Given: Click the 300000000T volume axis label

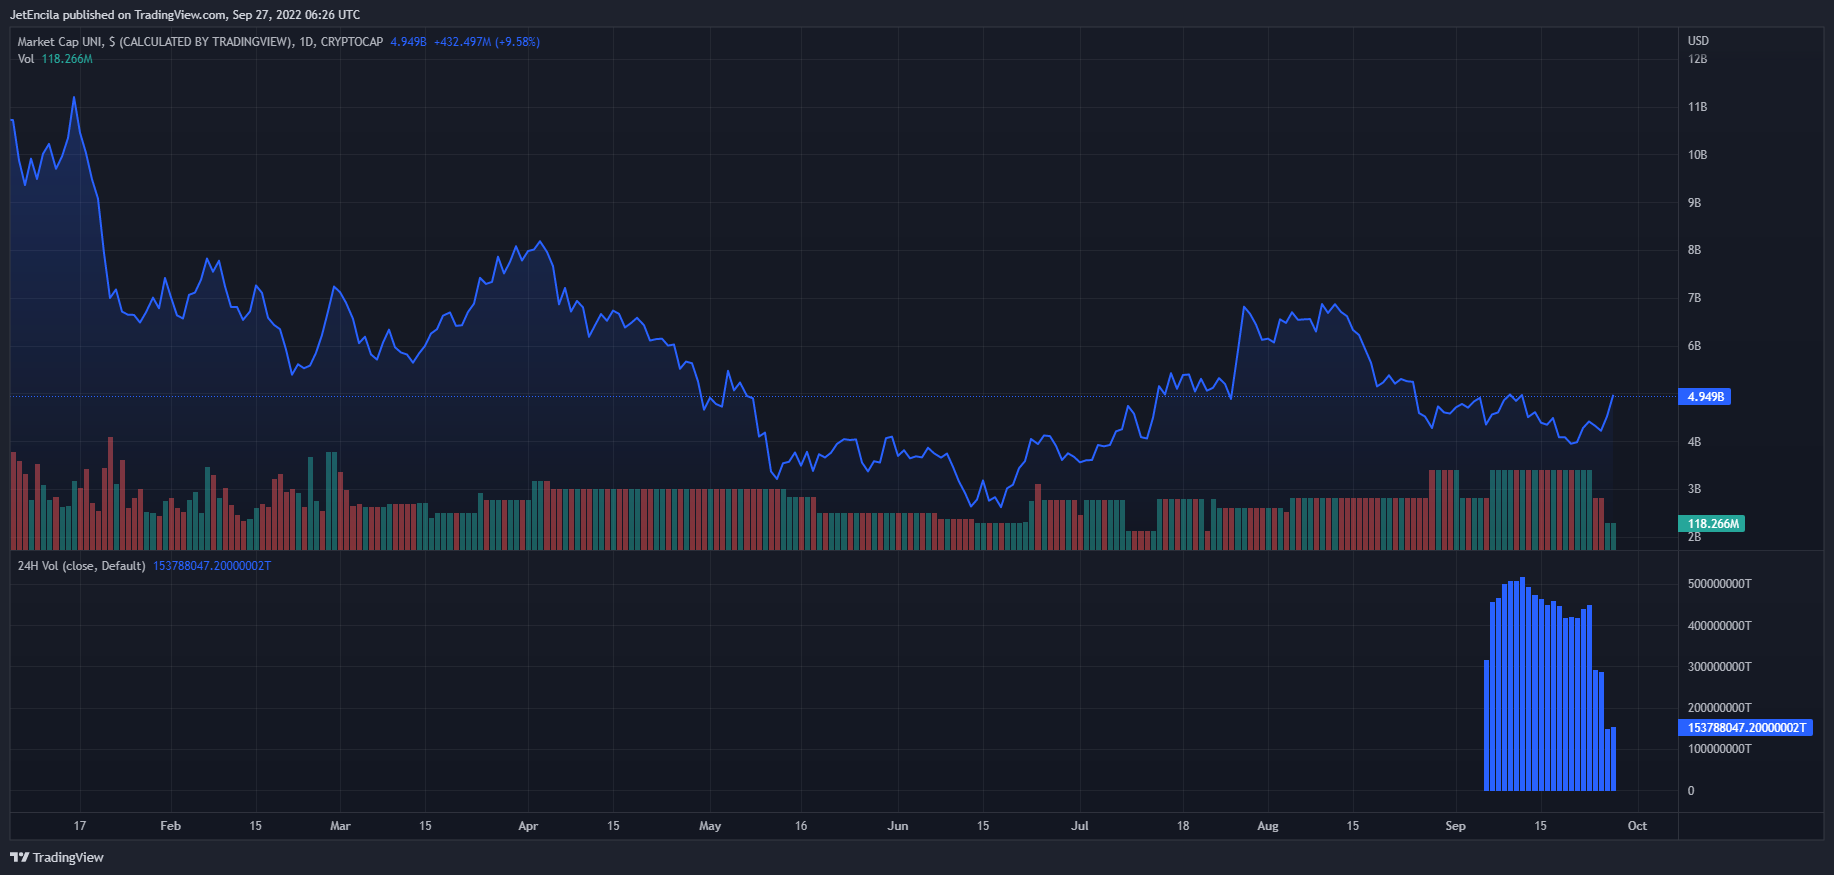Looking at the screenshot, I should (1719, 667).
